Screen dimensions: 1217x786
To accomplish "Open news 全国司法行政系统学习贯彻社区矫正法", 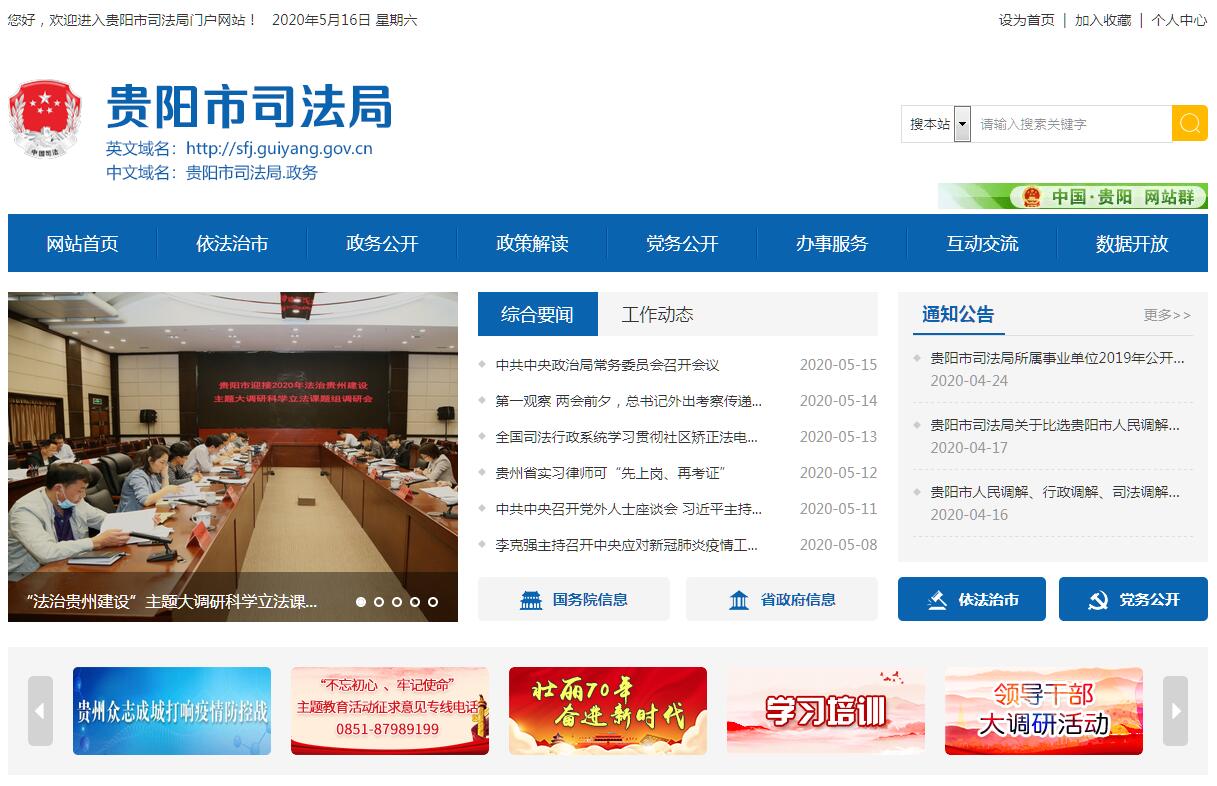I will click(x=627, y=437).
